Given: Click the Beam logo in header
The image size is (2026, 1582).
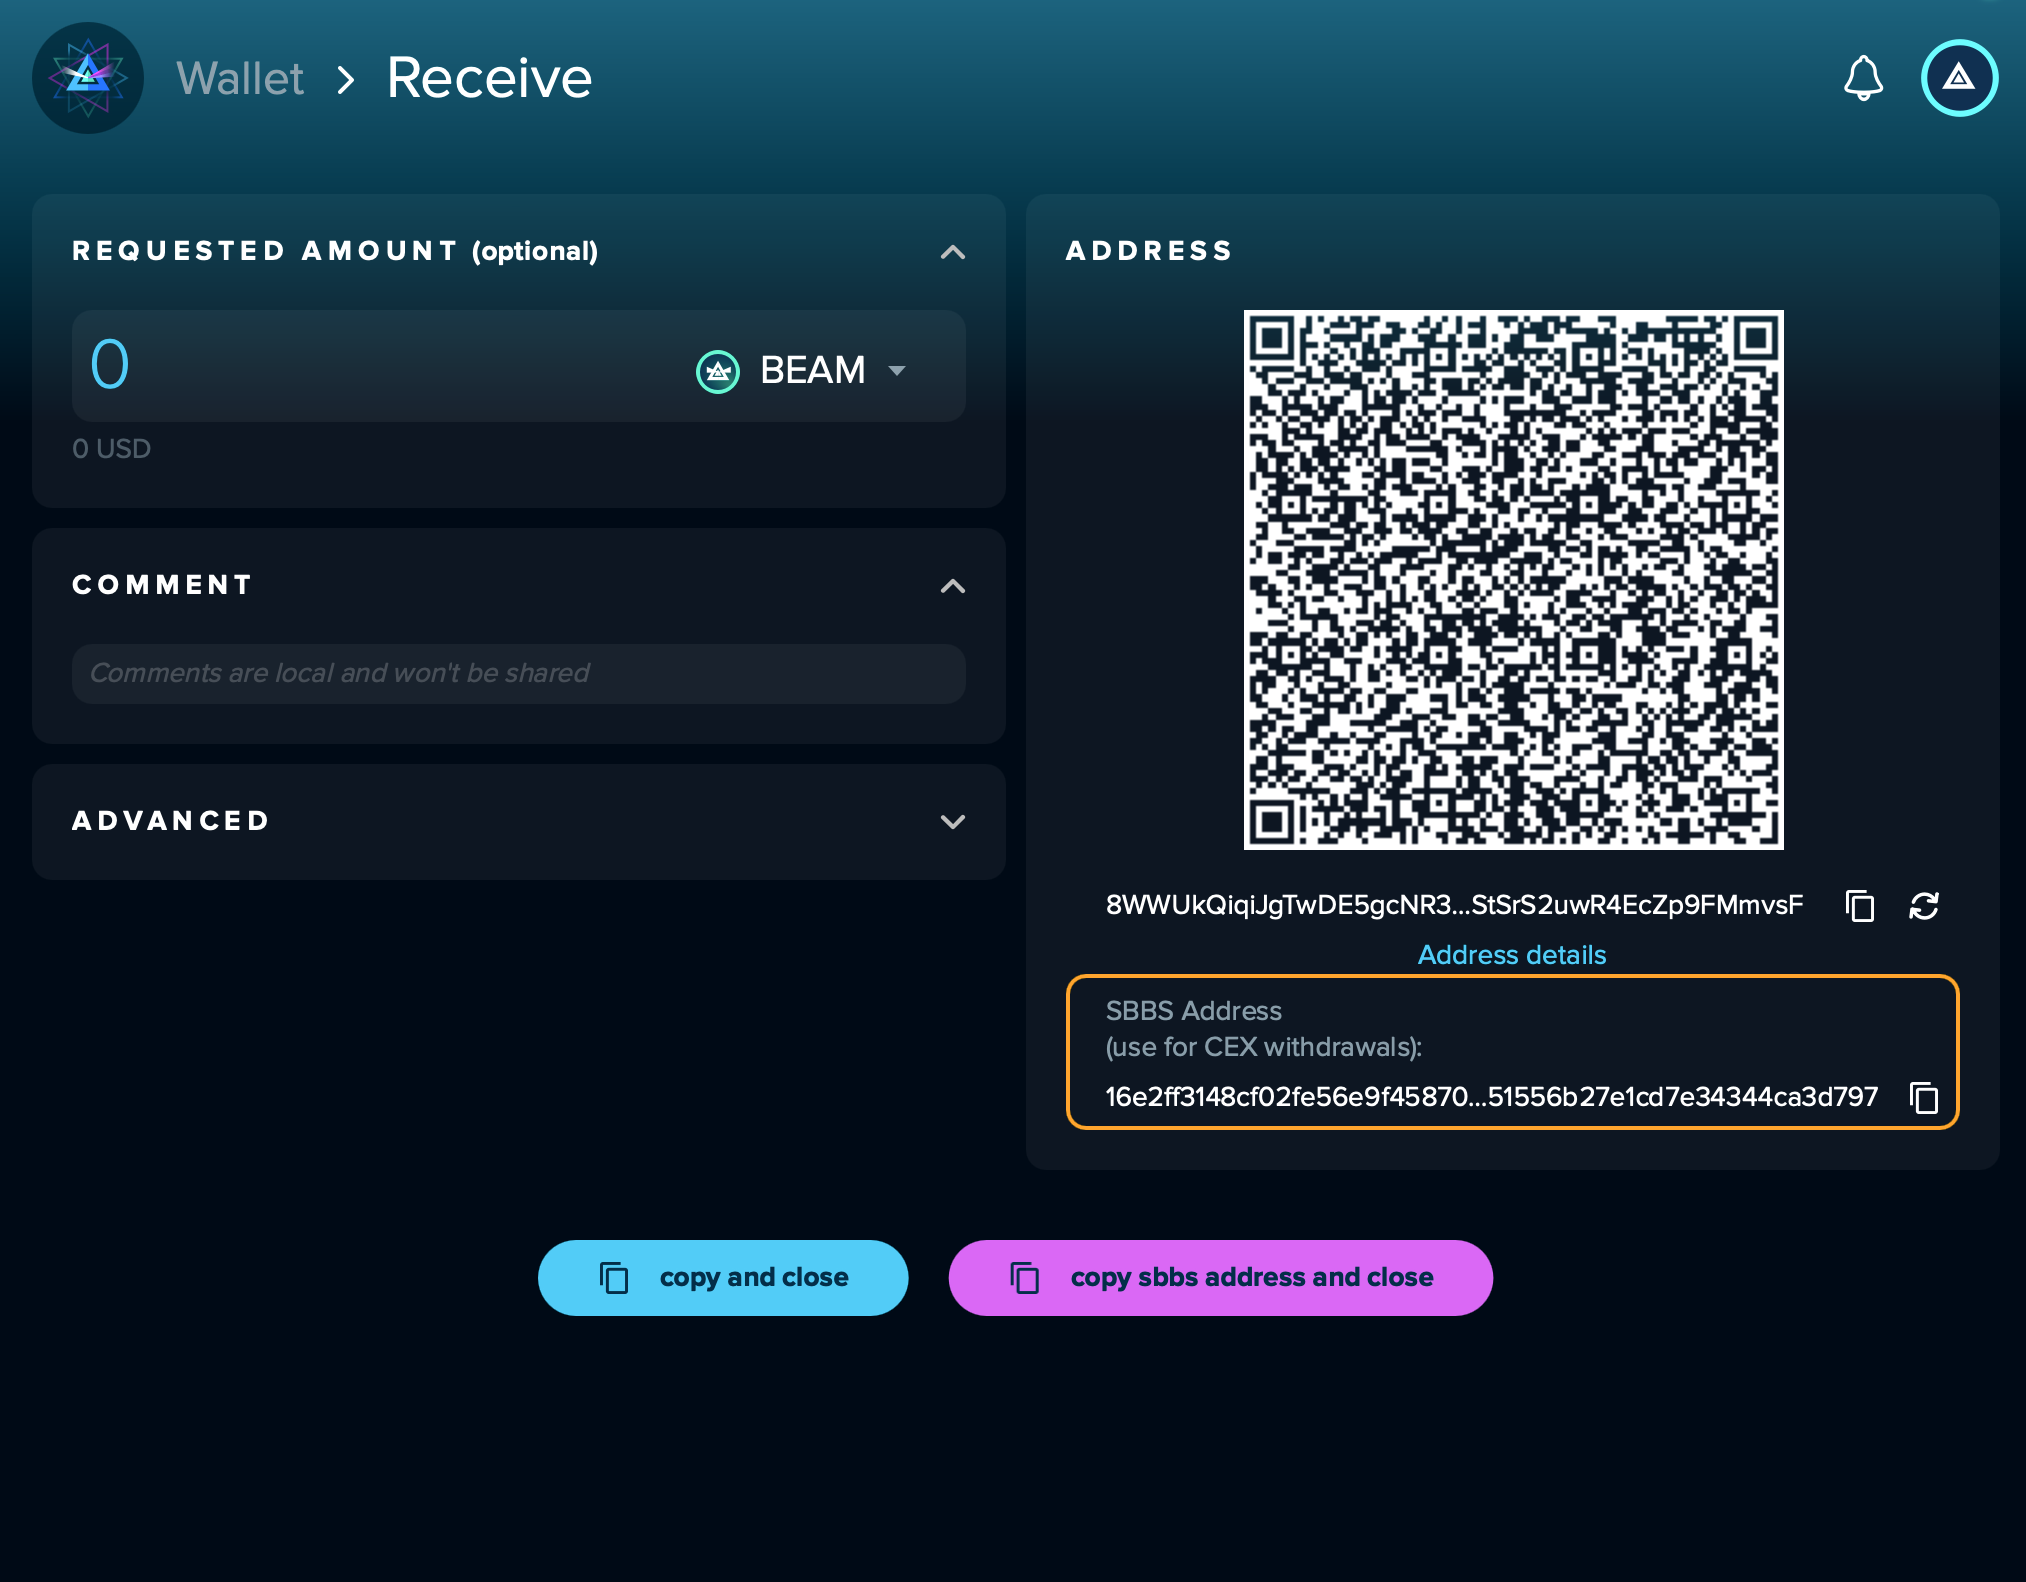Looking at the screenshot, I should coord(88,78).
